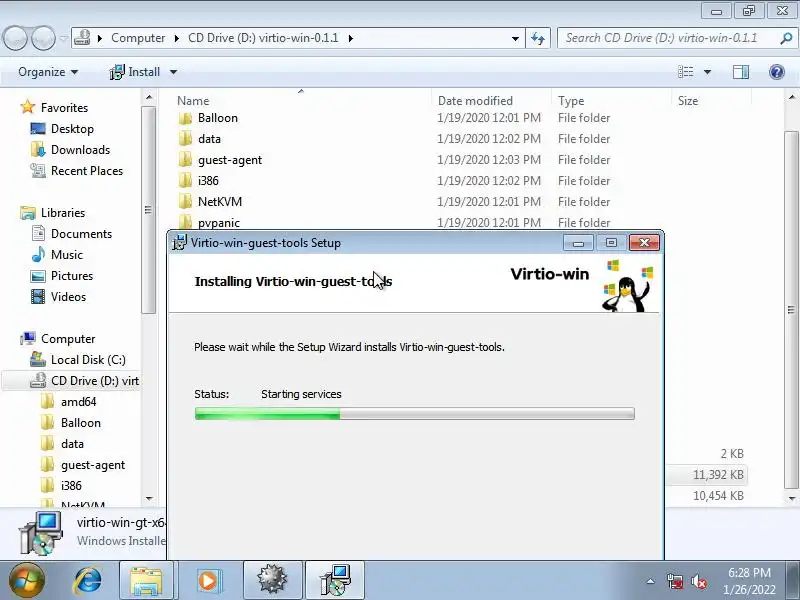Toggle the preview pane icon
This screenshot has width=800, height=600.
point(741,72)
